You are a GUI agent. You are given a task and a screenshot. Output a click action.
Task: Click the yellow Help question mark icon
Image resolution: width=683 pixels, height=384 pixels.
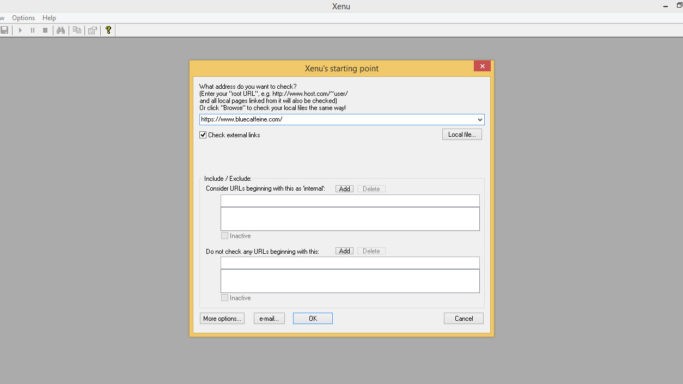point(108,30)
